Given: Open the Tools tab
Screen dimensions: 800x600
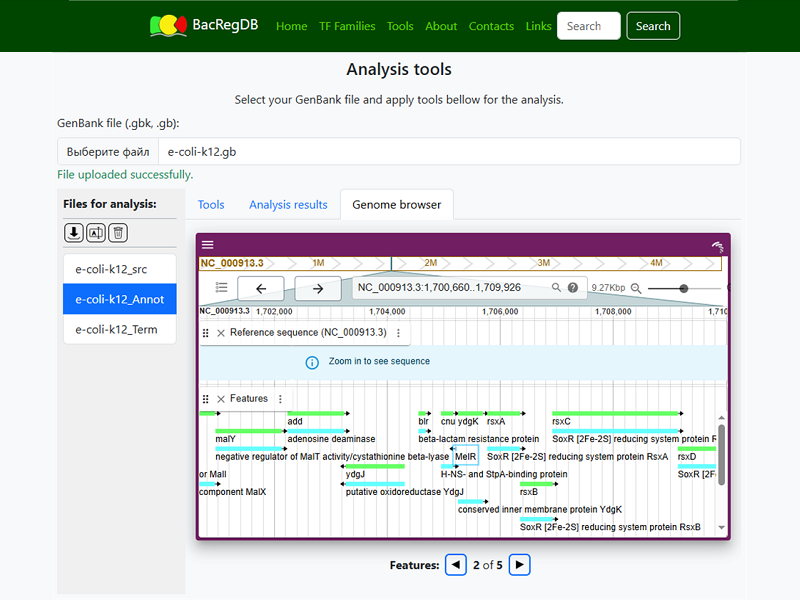Looking at the screenshot, I should tap(211, 205).
